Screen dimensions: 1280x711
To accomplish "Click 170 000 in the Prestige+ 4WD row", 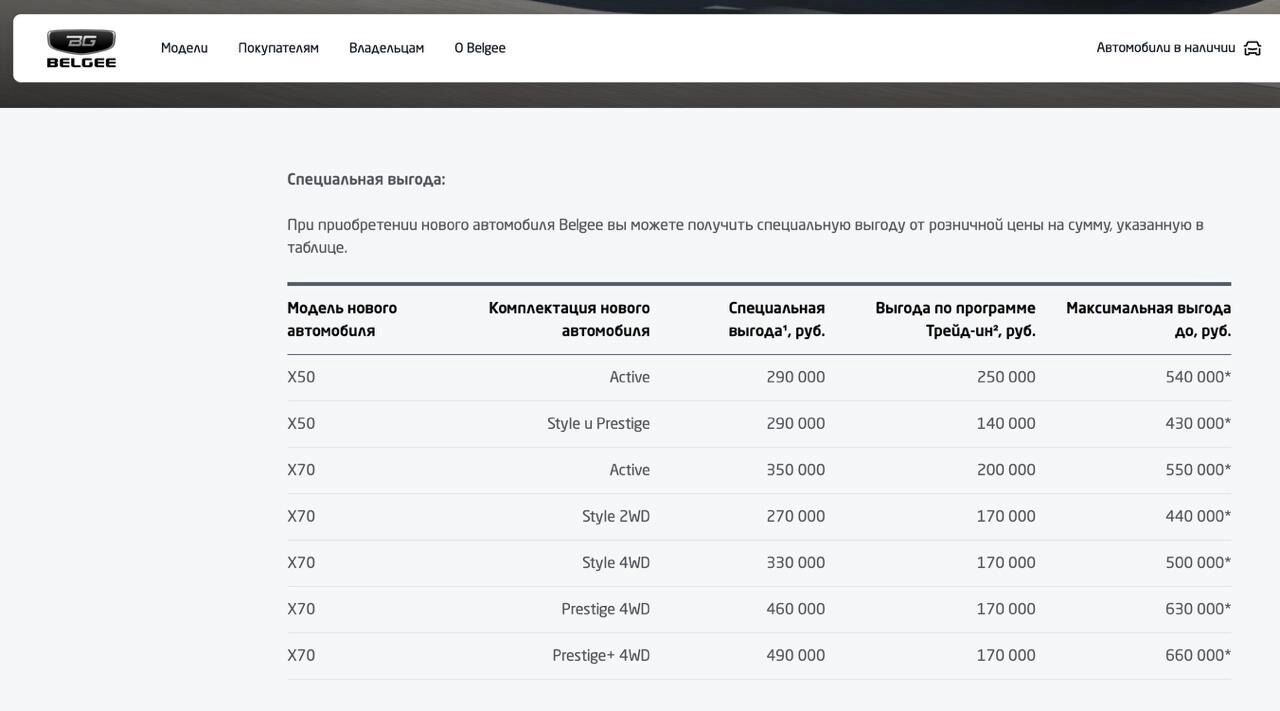I will coord(1006,656).
